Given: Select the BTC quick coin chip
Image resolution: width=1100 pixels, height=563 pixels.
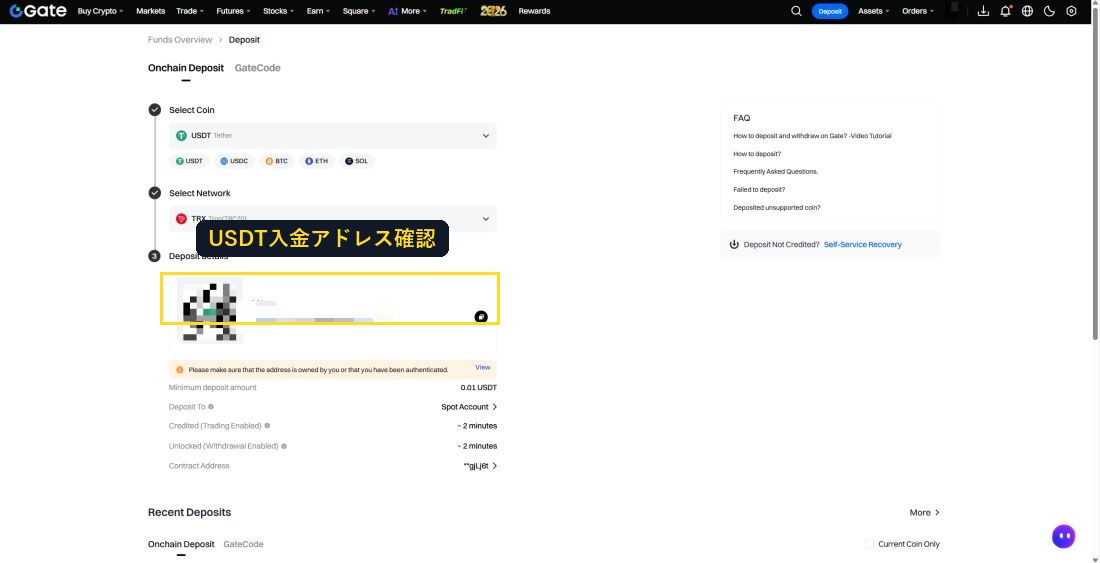Looking at the screenshot, I should point(276,161).
